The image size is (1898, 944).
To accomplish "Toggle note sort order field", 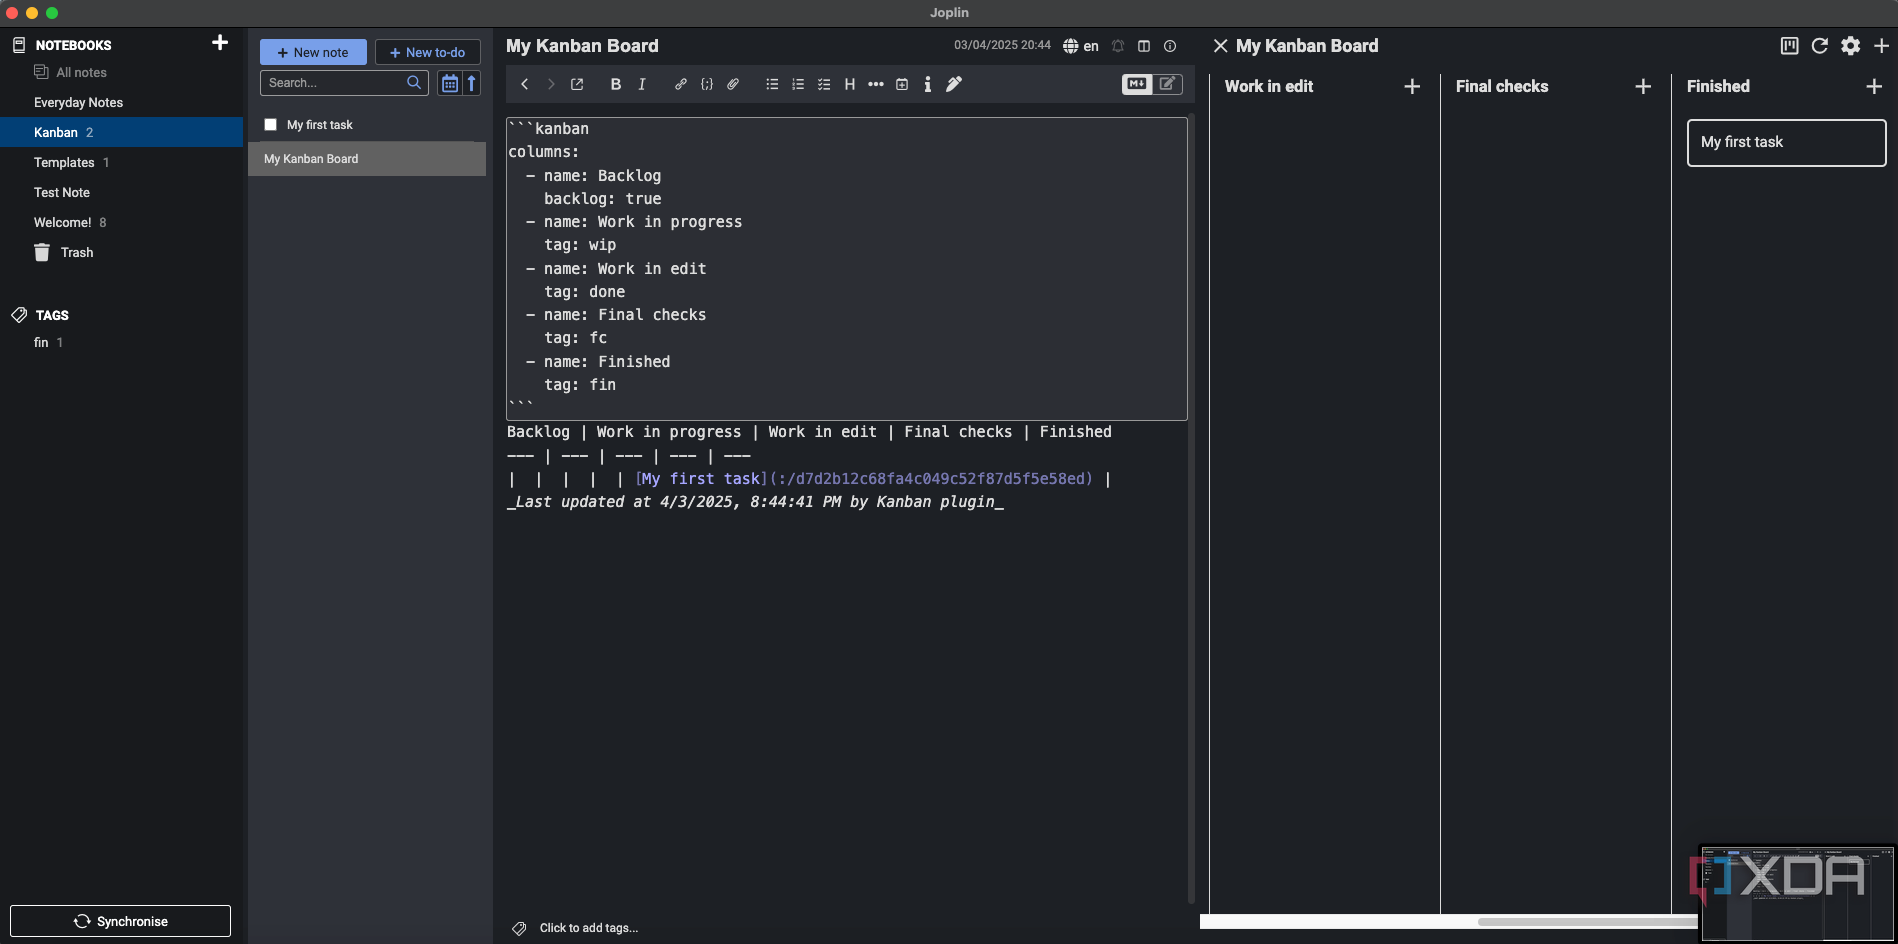I will 450,83.
